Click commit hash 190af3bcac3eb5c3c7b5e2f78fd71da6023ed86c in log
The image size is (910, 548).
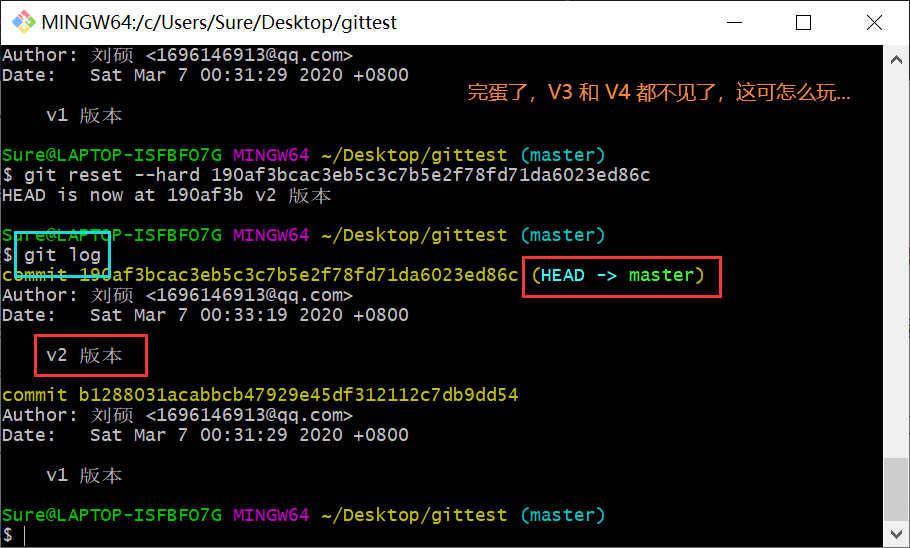tap(298, 275)
